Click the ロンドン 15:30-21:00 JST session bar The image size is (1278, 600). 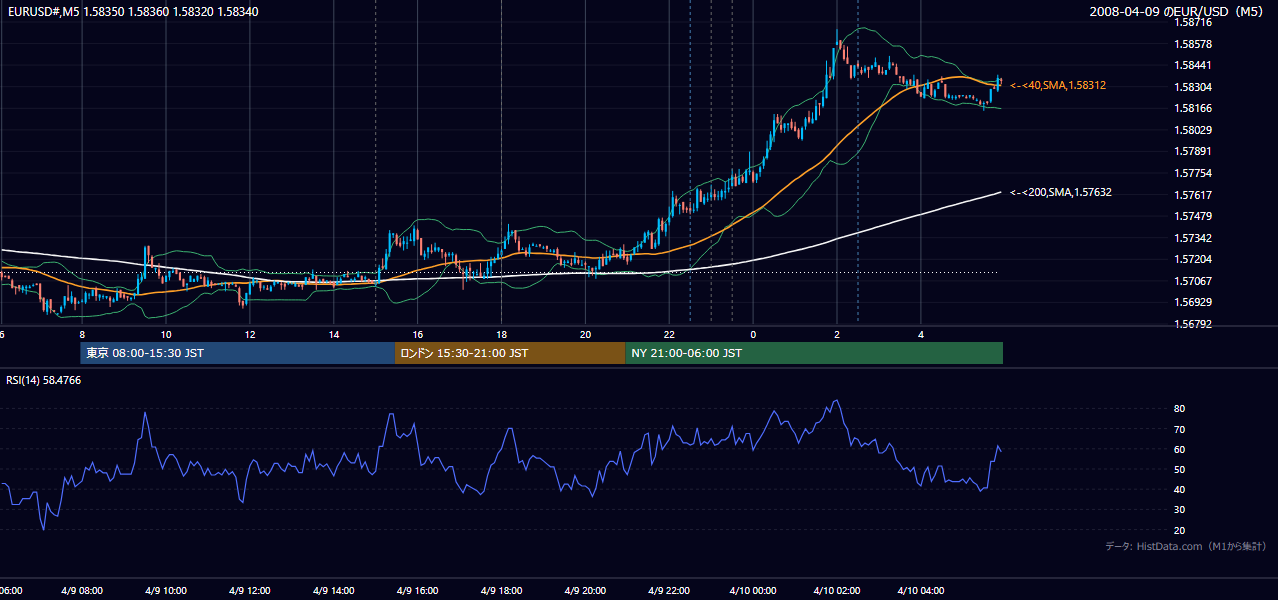510,353
